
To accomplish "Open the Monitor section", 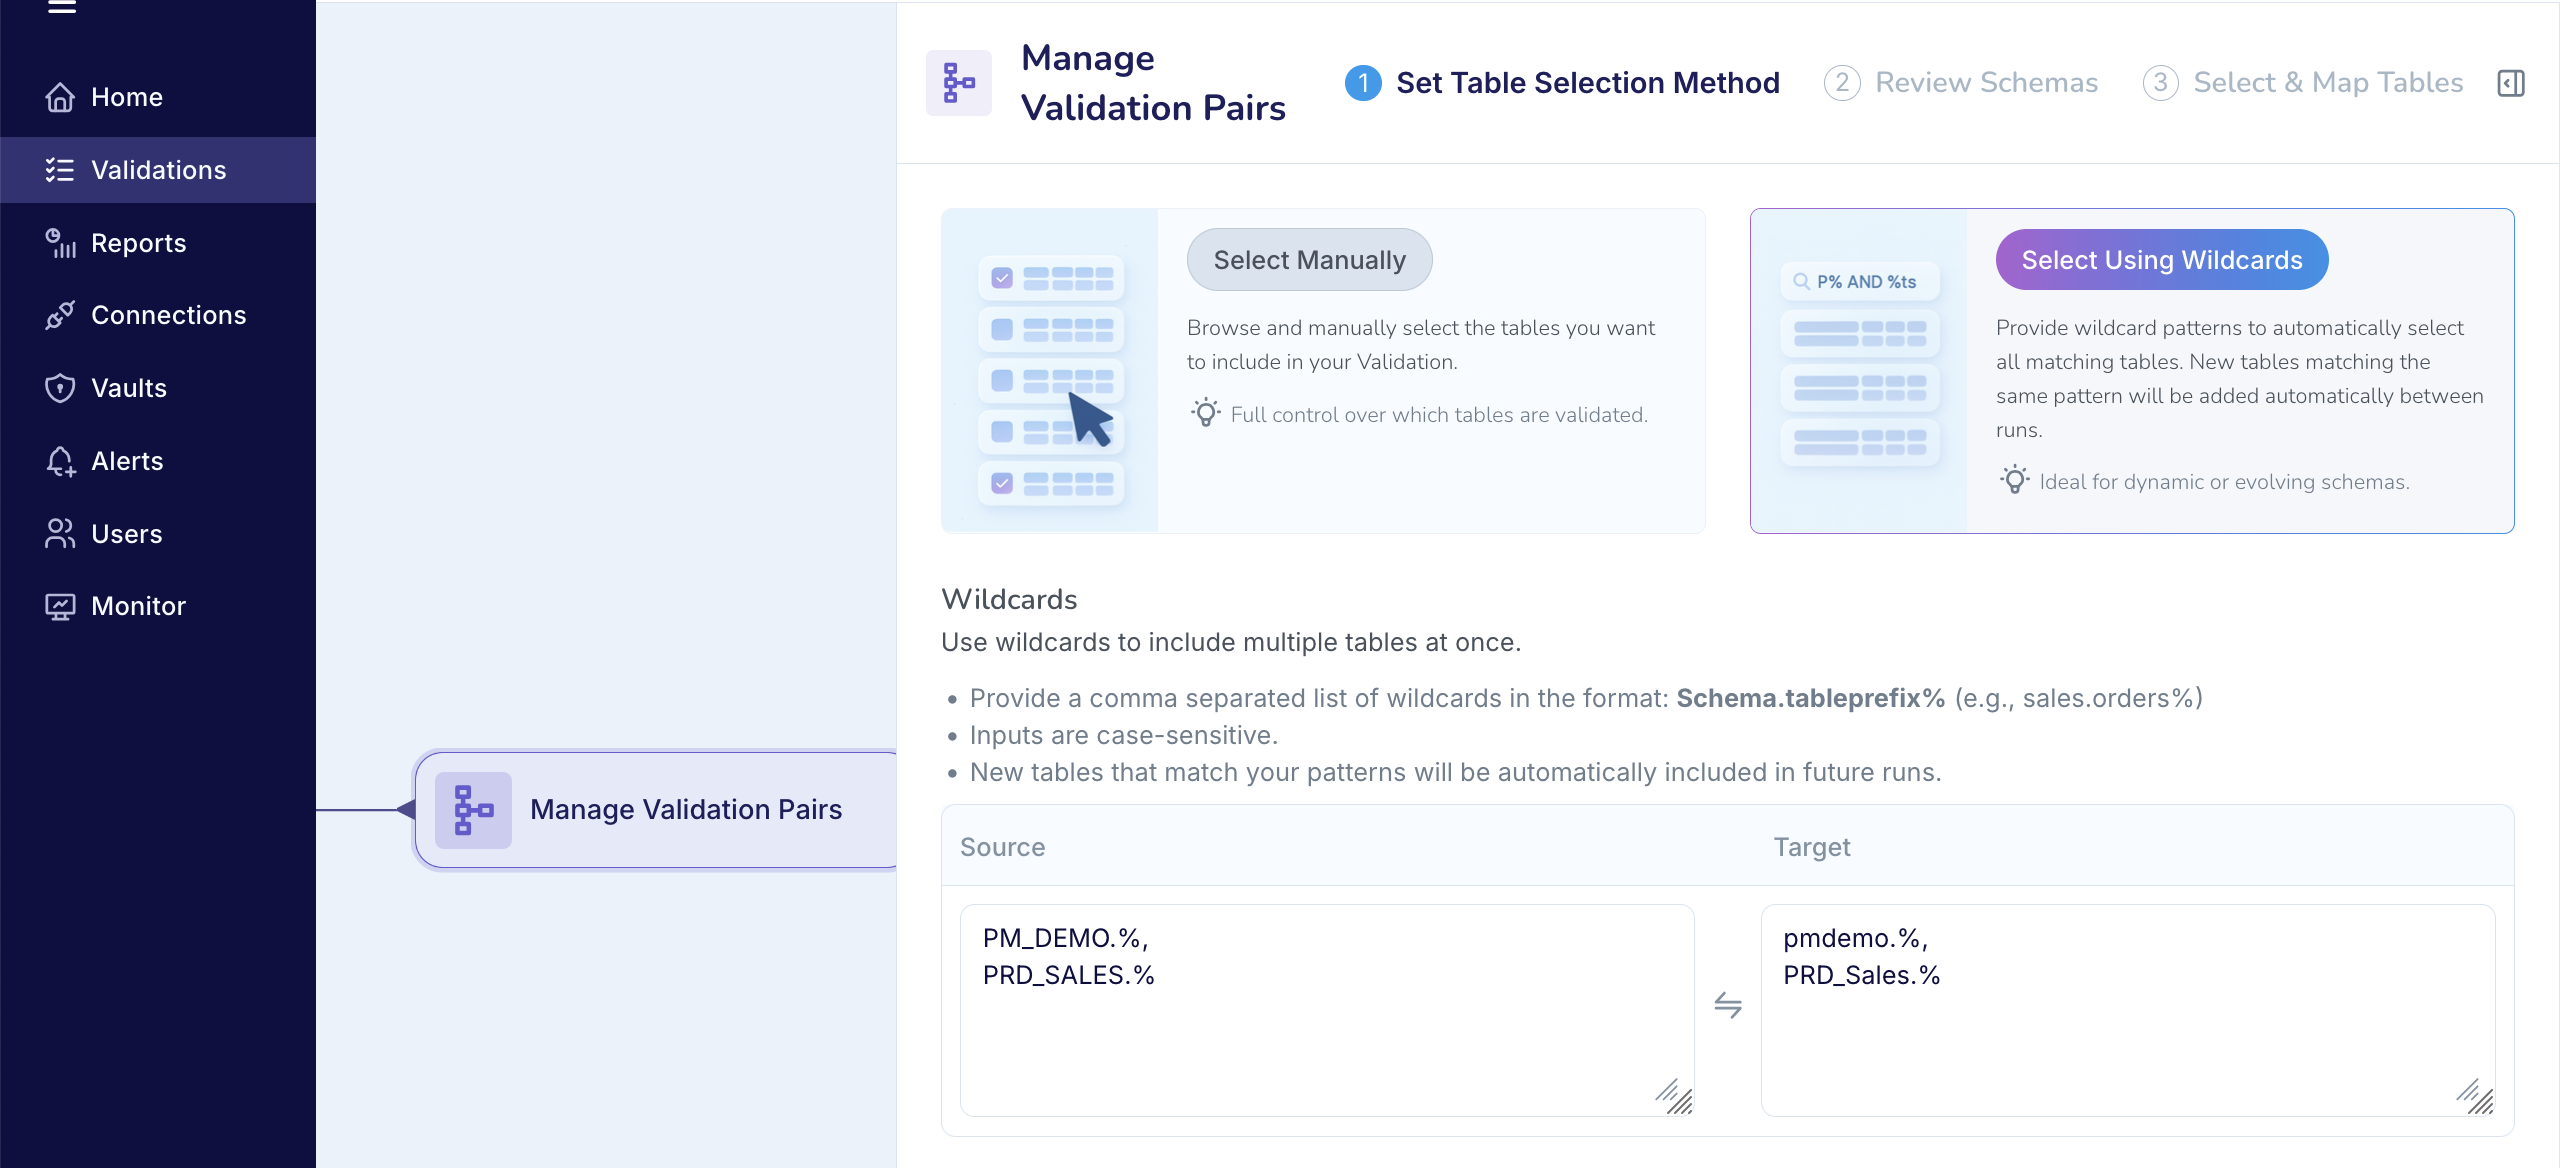I will coord(137,605).
